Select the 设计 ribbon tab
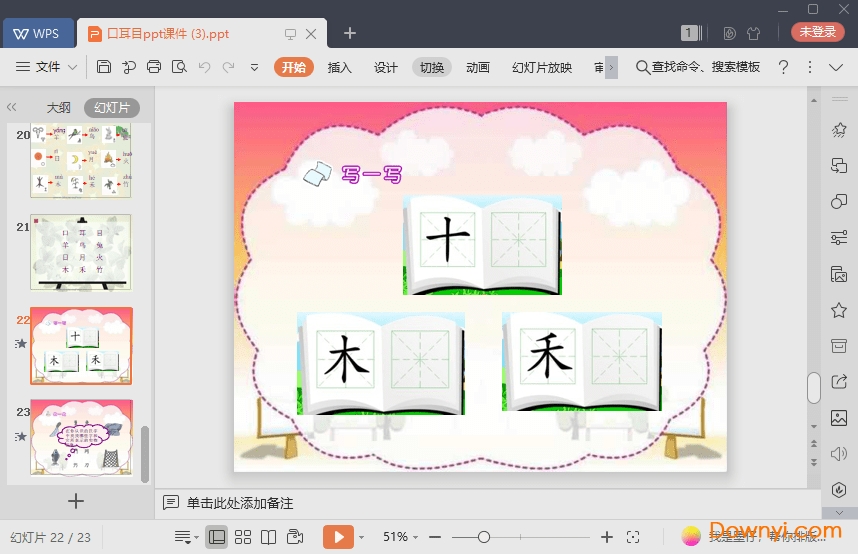Image resolution: width=858 pixels, height=554 pixels. (385, 67)
